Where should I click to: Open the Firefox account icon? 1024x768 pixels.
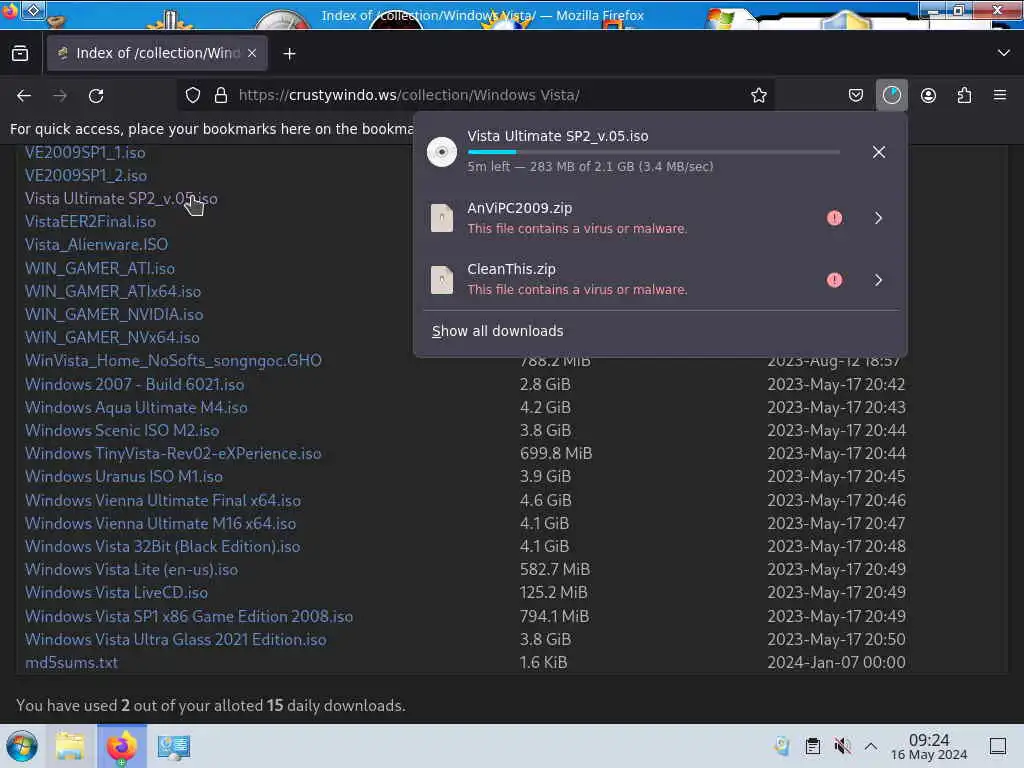[928, 95]
